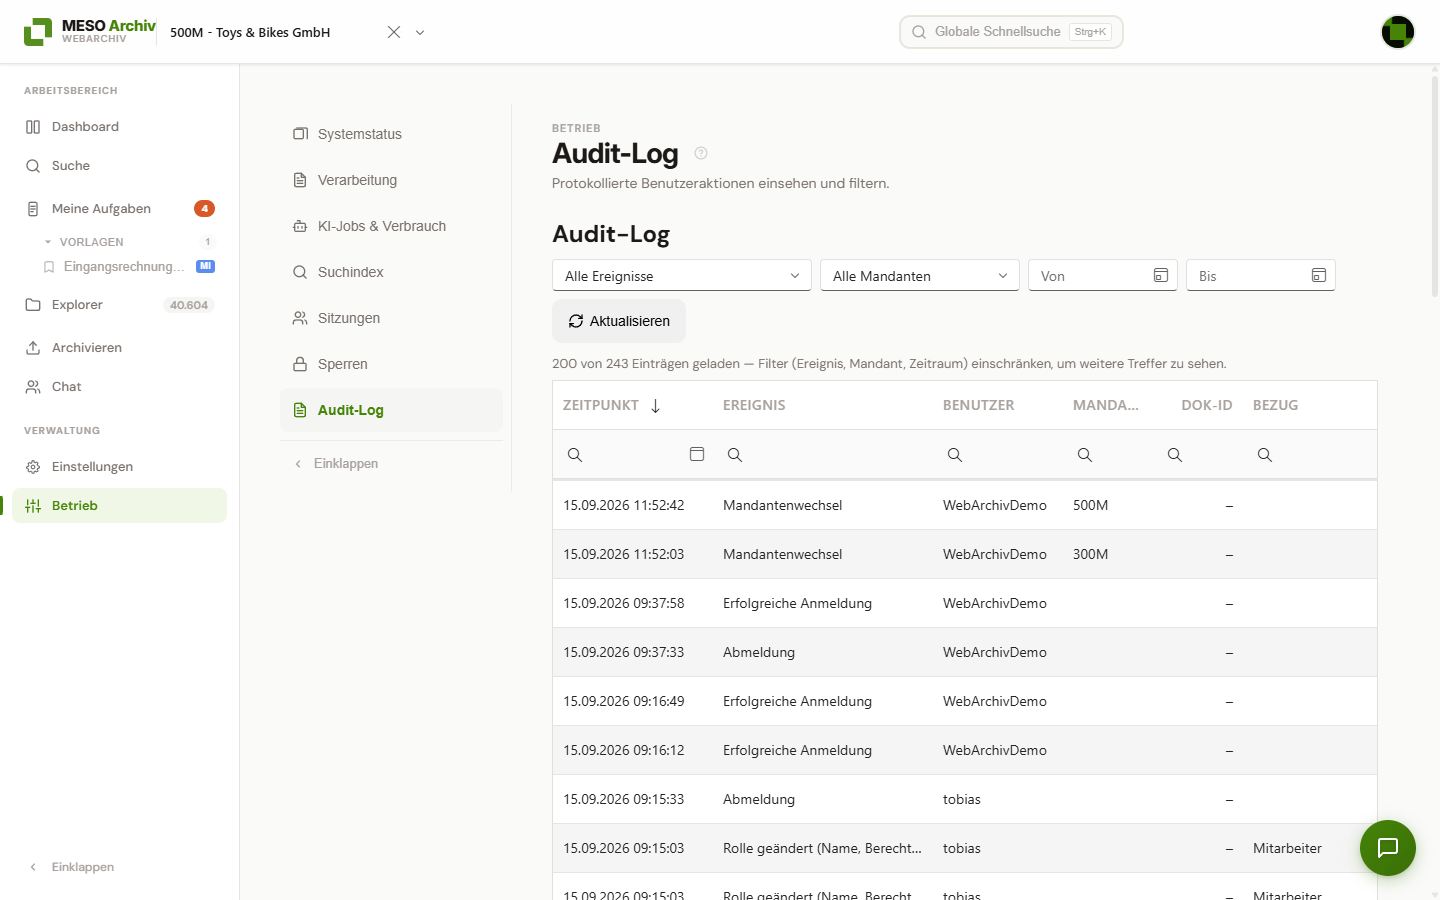Open the Bis date picker calendar icon

click(1319, 275)
